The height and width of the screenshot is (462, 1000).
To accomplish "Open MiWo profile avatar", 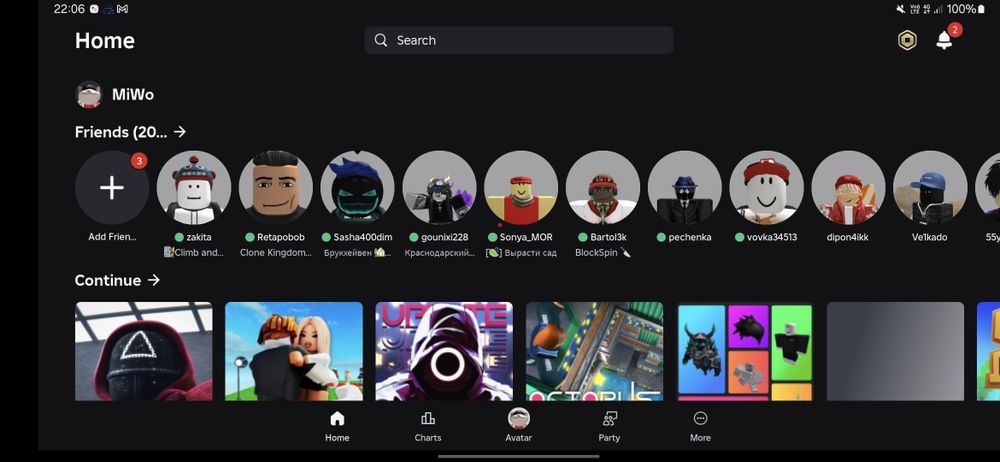I will [89, 94].
